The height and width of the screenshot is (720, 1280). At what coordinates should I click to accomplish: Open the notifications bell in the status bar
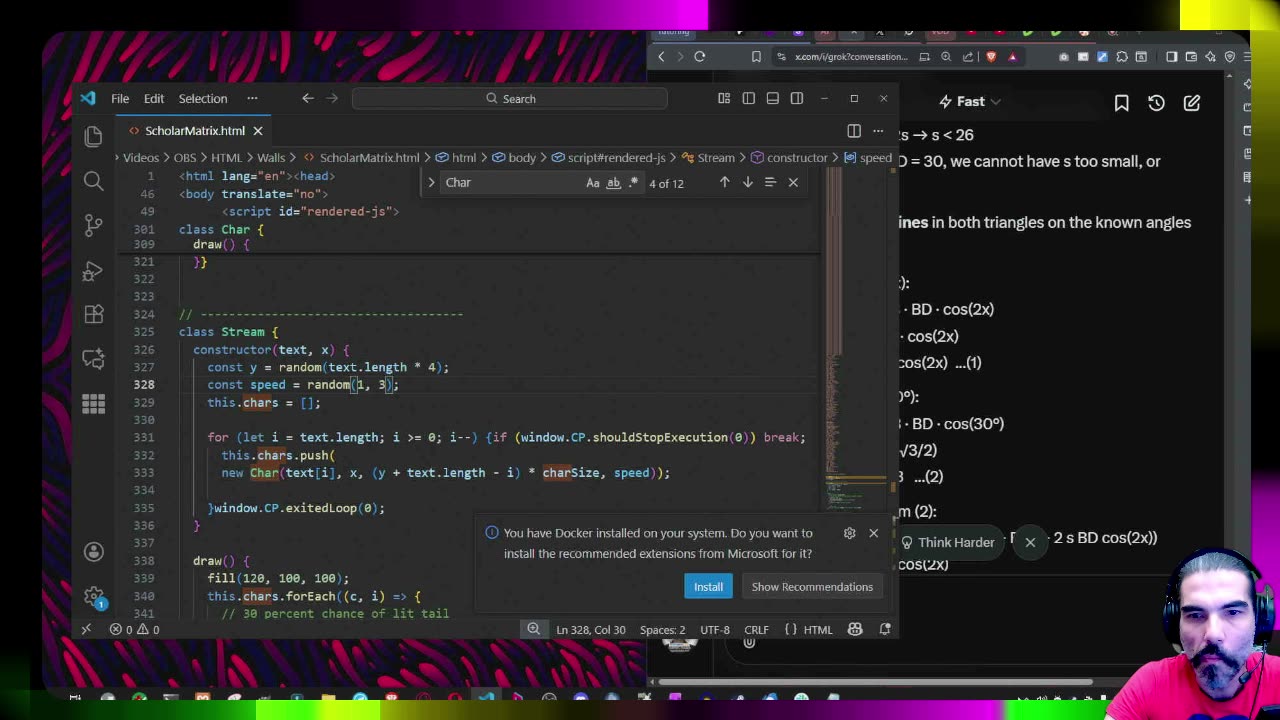point(885,629)
